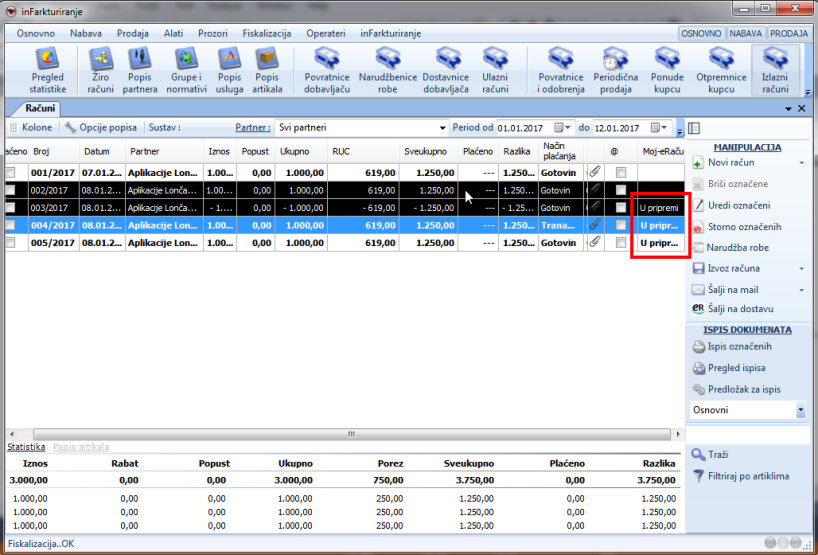The image size is (818, 555).
Task: Open Popis partnera icon
Action: 140,70
